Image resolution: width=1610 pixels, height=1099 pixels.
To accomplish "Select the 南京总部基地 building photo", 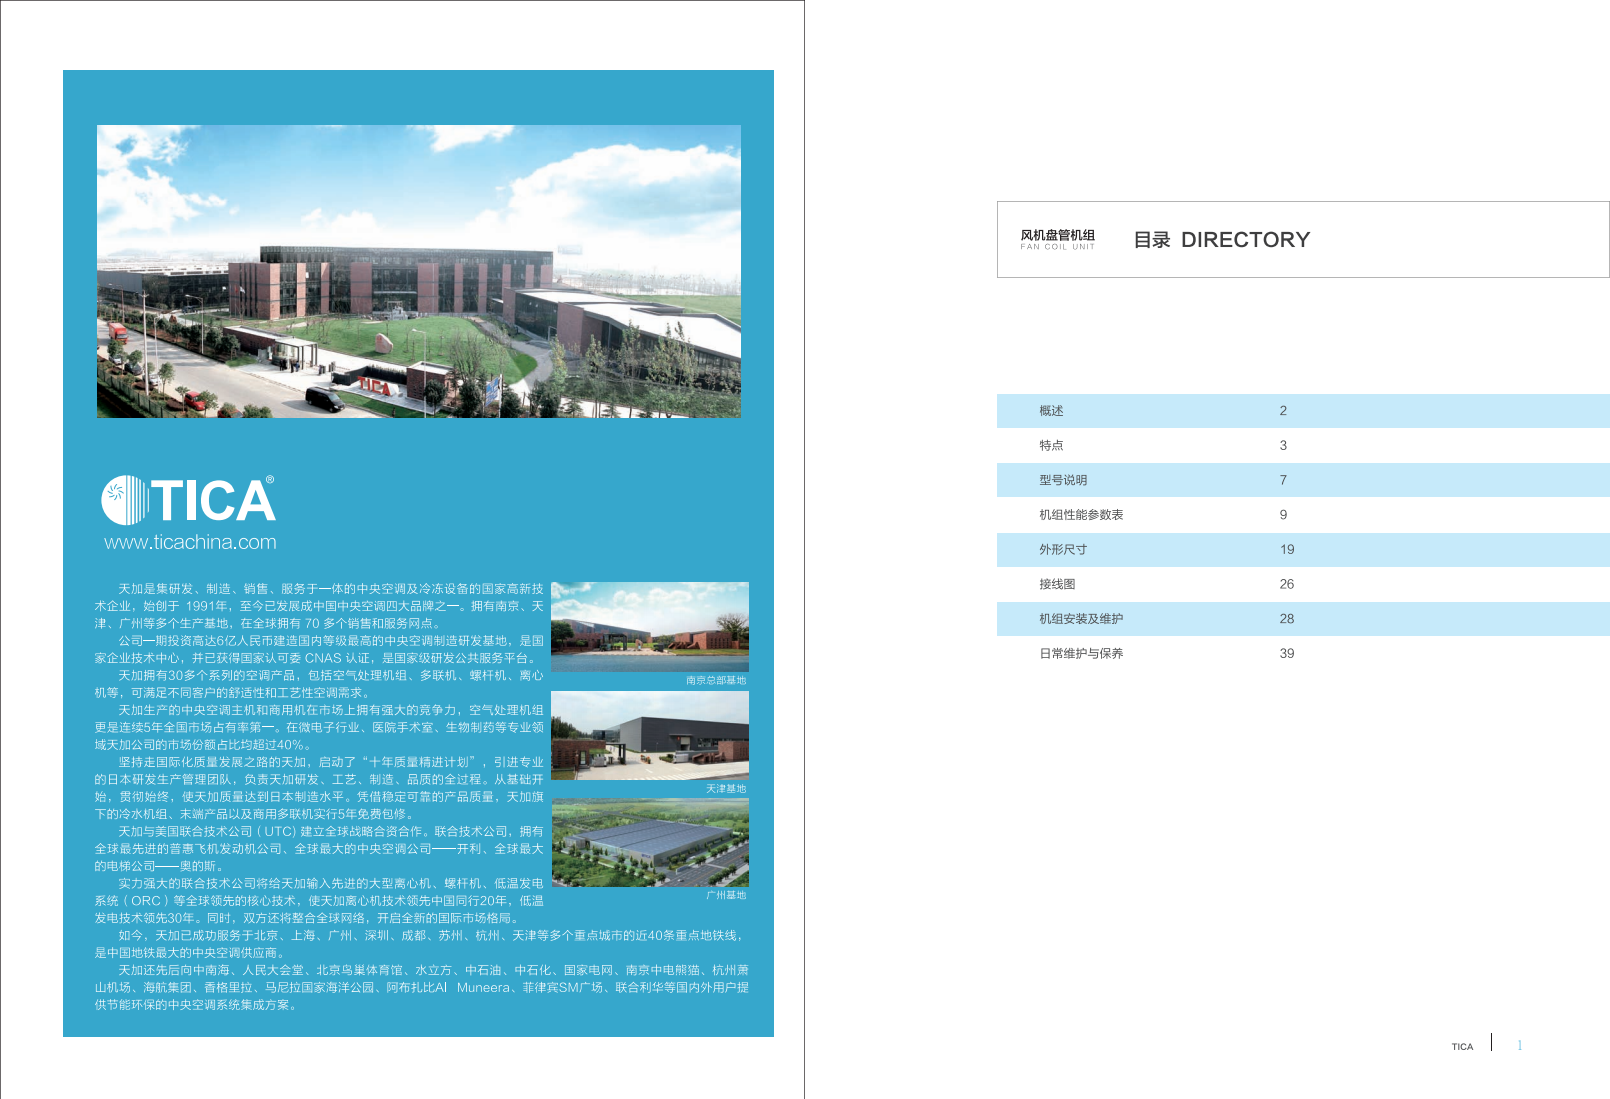I will [649, 627].
